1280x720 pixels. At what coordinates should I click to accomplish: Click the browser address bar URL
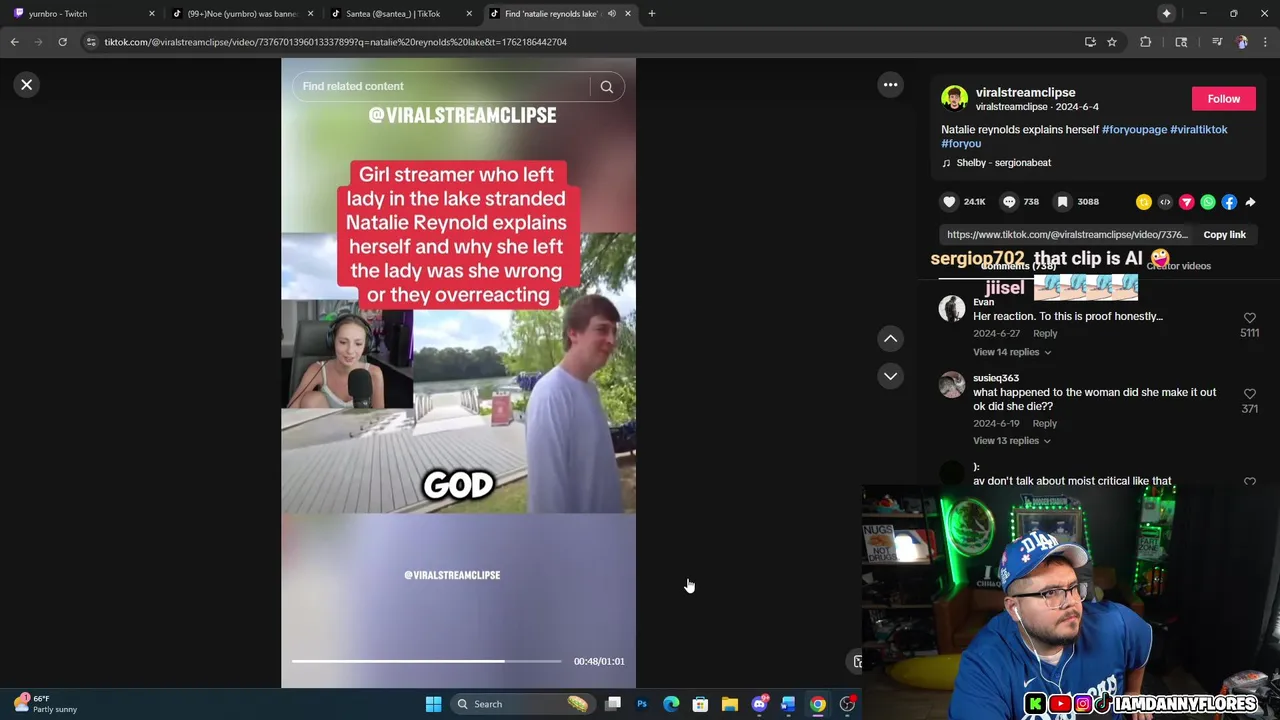[x=336, y=42]
